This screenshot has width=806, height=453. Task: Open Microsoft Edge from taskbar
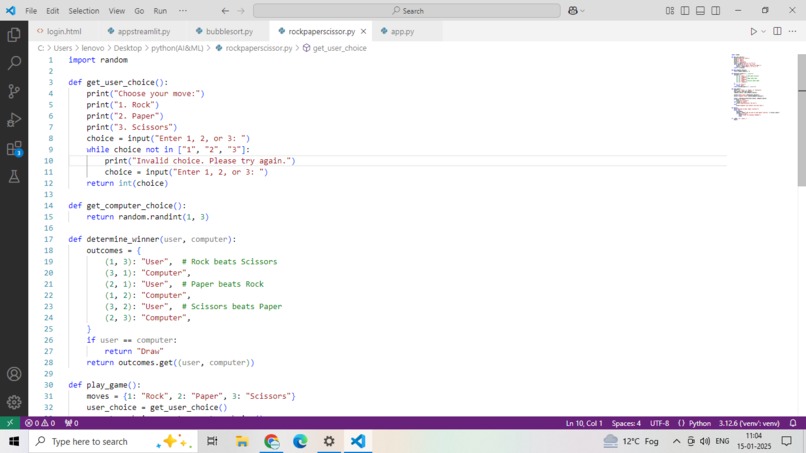tap(300, 441)
